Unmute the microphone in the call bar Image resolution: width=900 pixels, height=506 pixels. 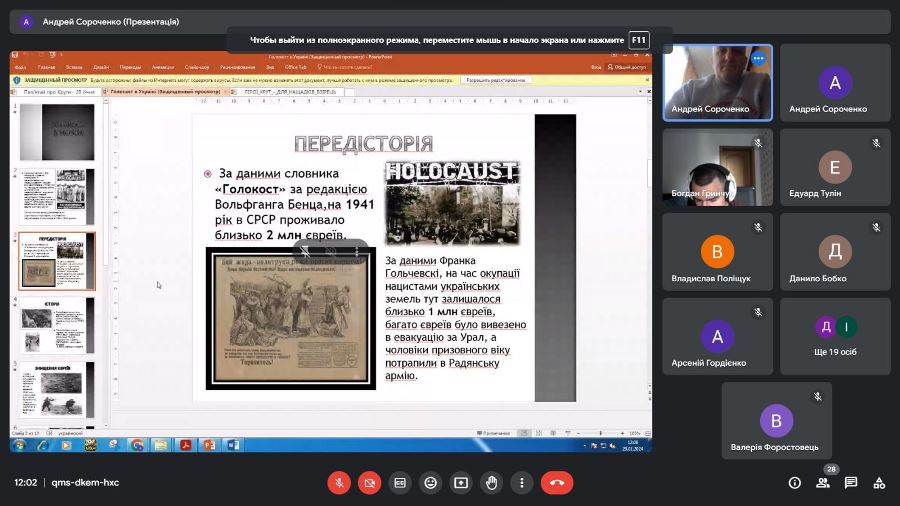coord(339,482)
